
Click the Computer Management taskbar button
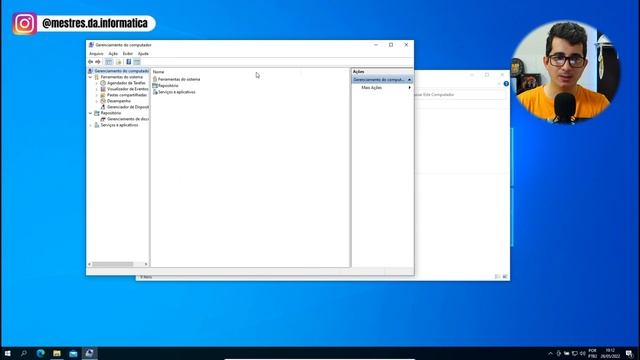pyautogui.click(x=89, y=353)
